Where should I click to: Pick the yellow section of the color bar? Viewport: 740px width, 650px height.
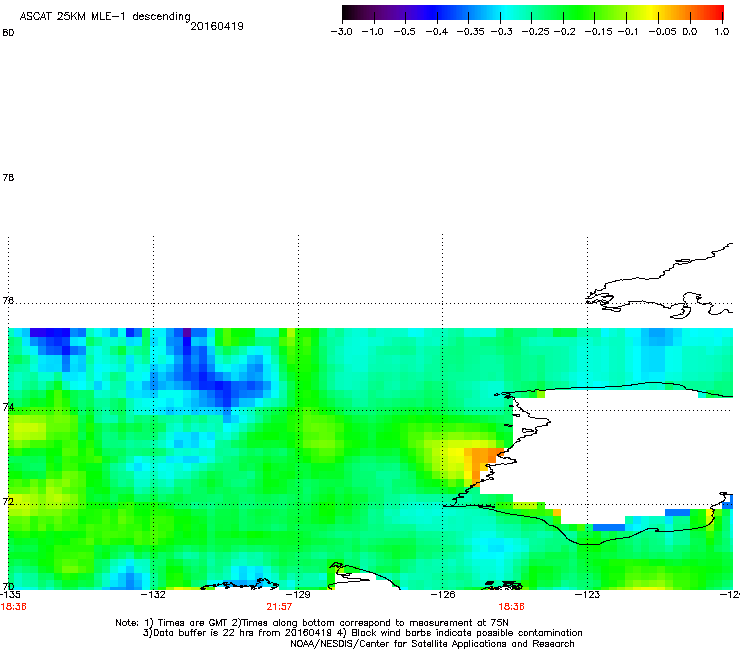[650, 13]
